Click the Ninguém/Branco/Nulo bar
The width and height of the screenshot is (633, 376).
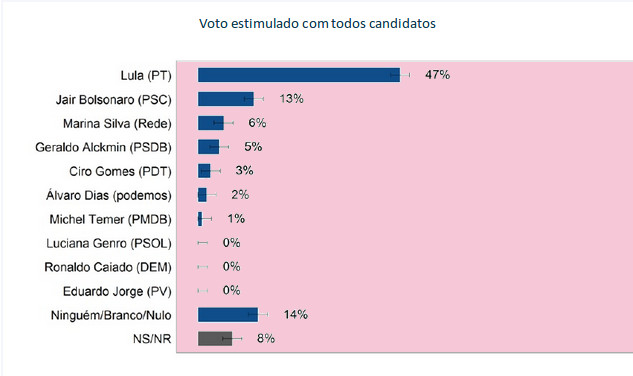tap(228, 315)
